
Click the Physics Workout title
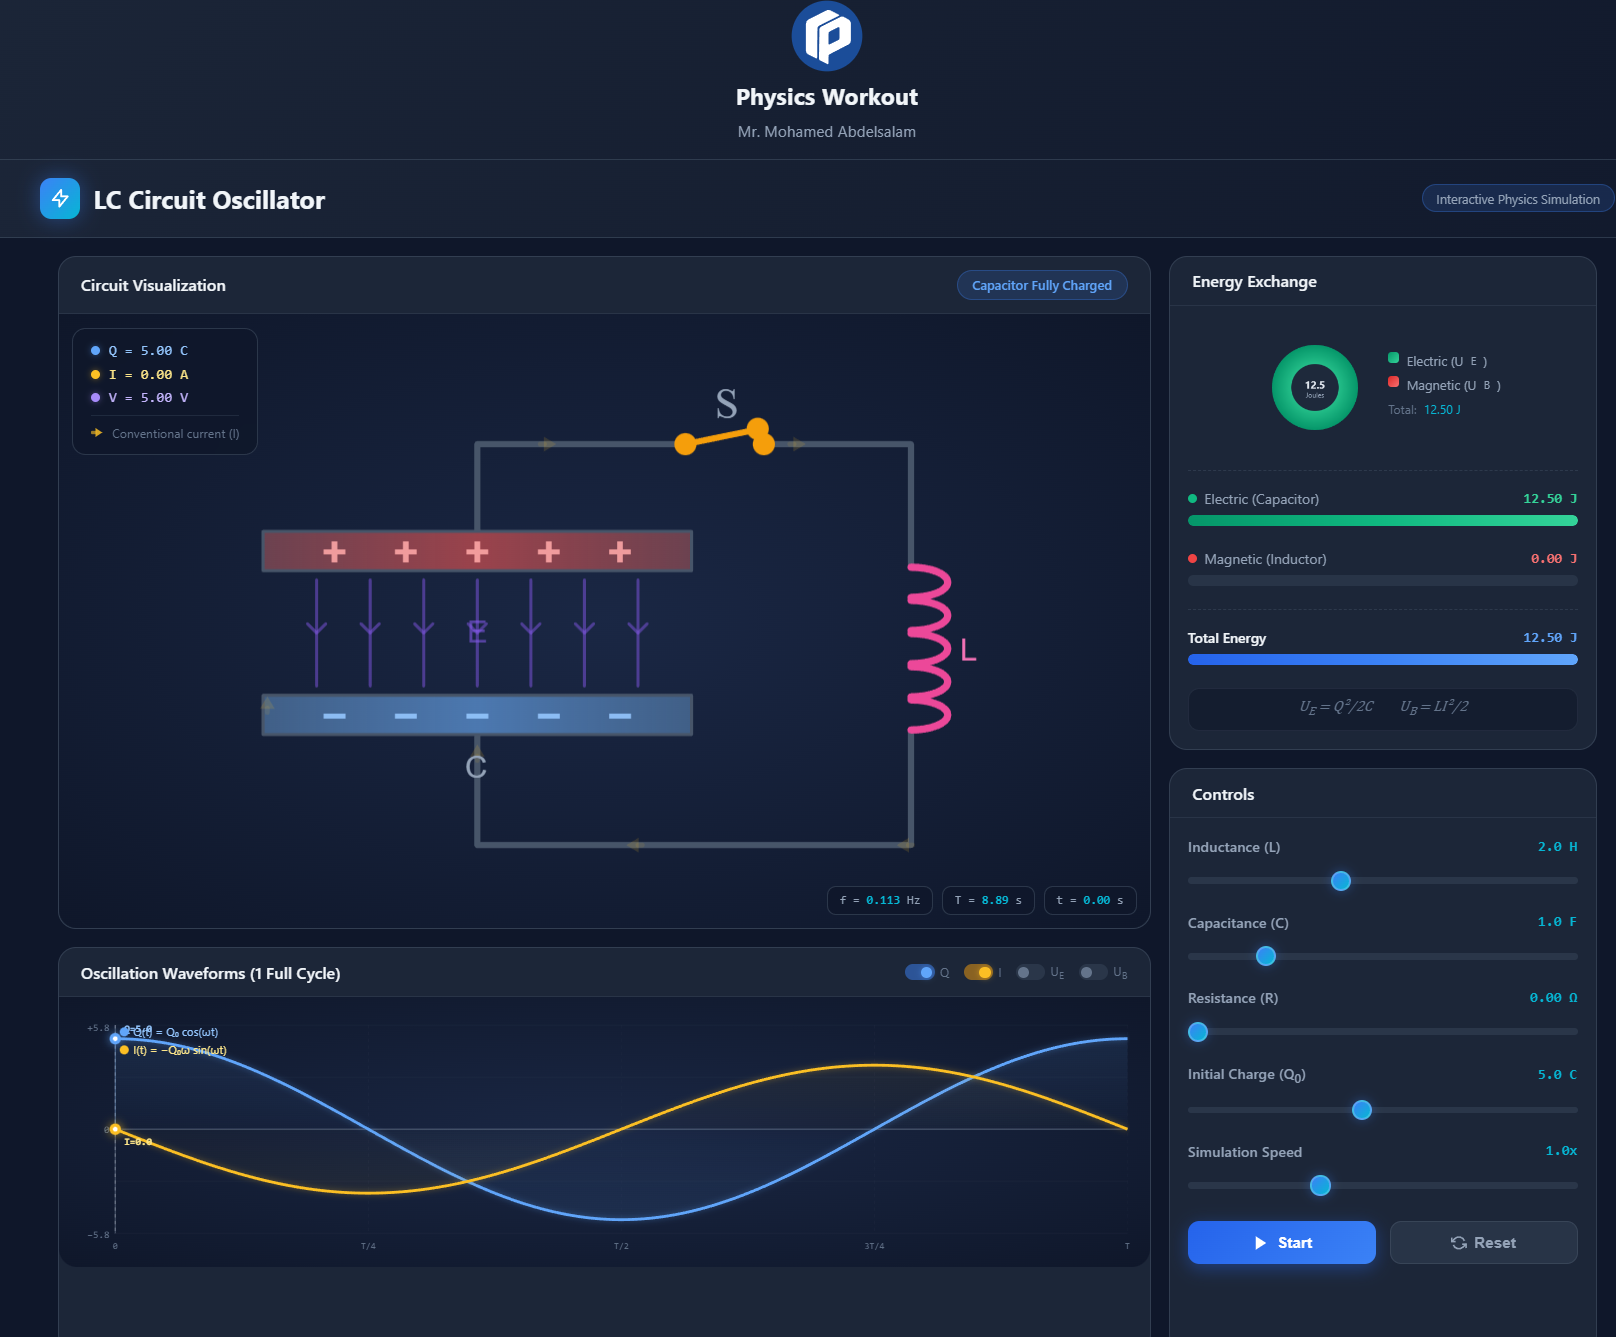click(x=826, y=97)
